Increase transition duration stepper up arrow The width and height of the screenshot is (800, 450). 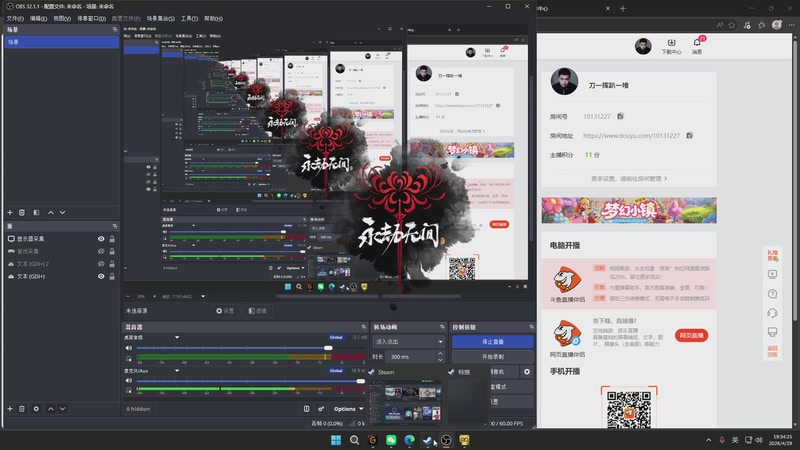(440, 354)
